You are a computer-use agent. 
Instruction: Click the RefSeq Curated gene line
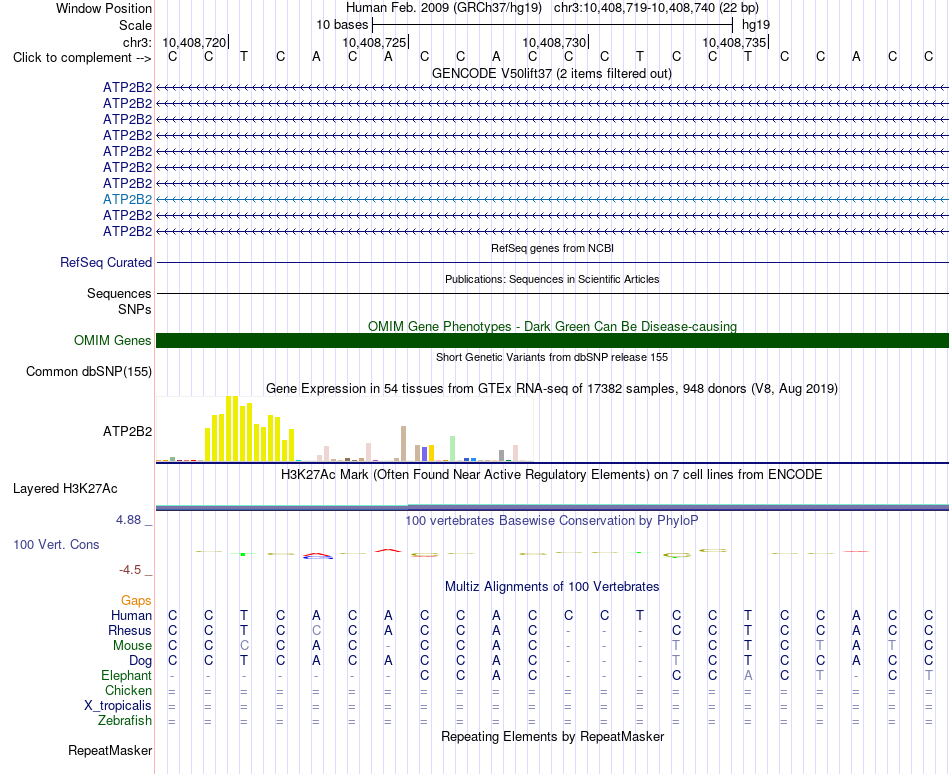coord(552,262)
